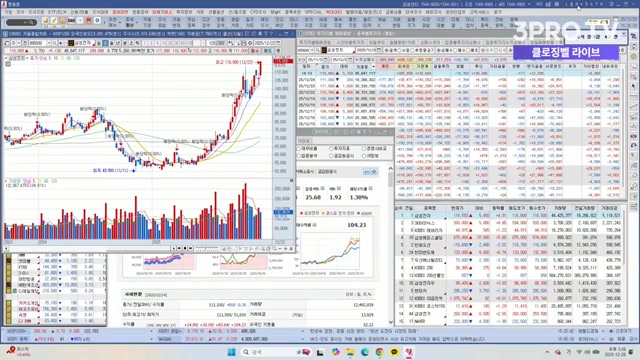Open the 주식주문 menu
This screenshot has width=640, height=360.
[36, 12]
